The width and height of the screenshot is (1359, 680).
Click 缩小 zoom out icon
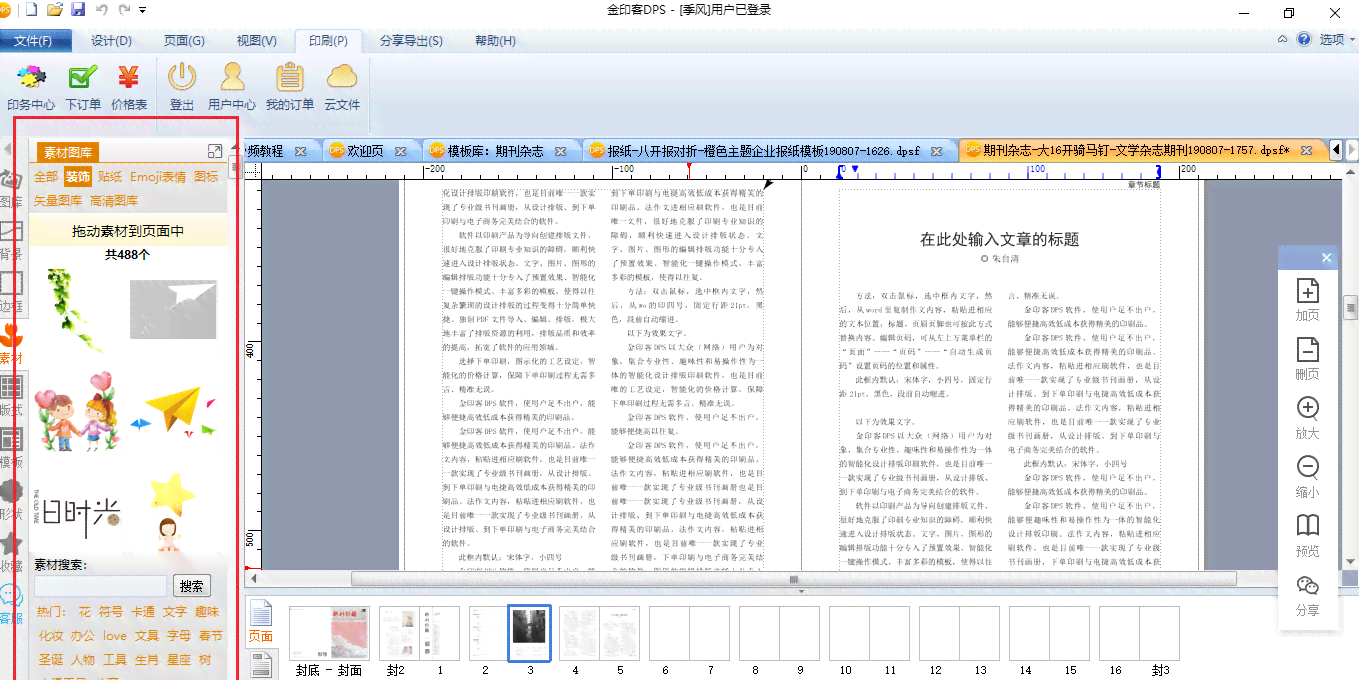tap(1307, 477)
